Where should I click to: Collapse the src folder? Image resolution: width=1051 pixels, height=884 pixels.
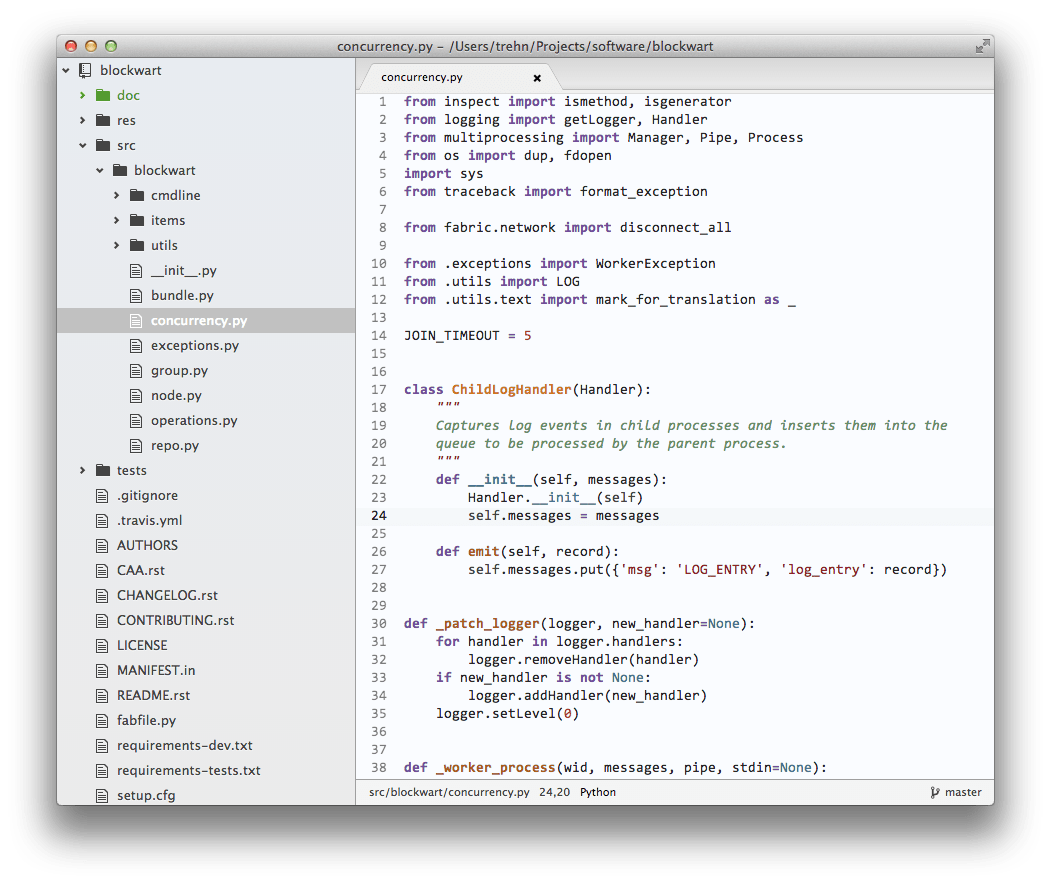click(x=82, y=145)
